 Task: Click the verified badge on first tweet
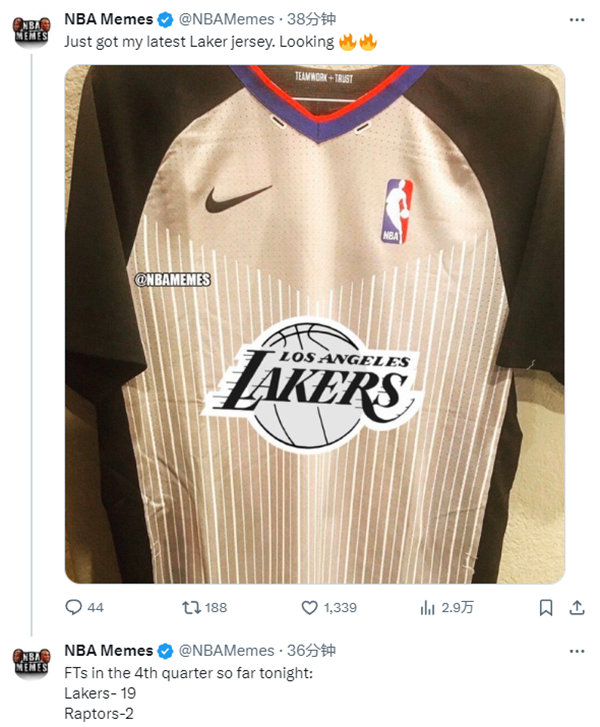[x=166, y=18]
